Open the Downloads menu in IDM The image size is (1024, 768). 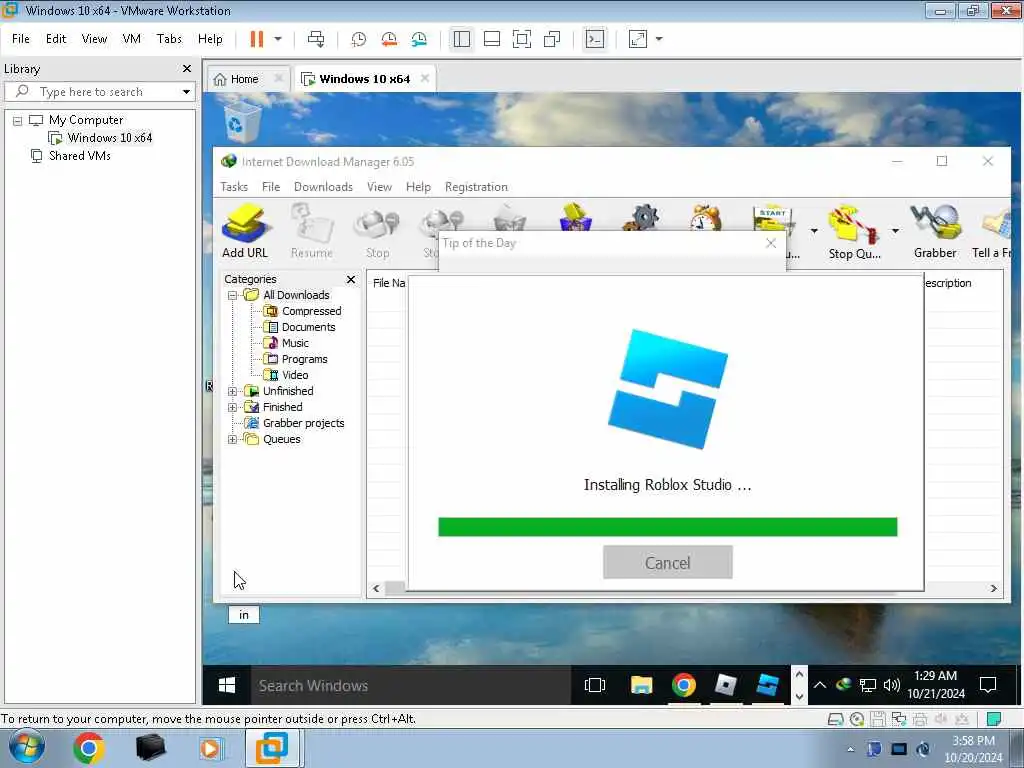[x=323, y=187]
